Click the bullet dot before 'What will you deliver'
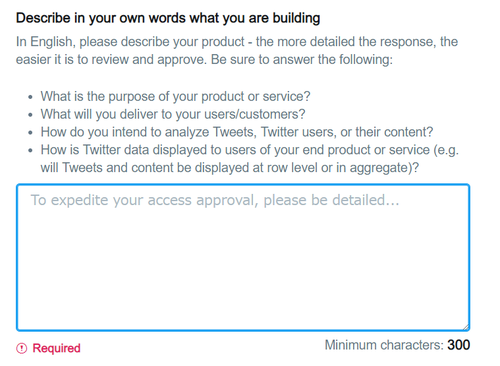500x366 pixels. (x=30, y=115)
